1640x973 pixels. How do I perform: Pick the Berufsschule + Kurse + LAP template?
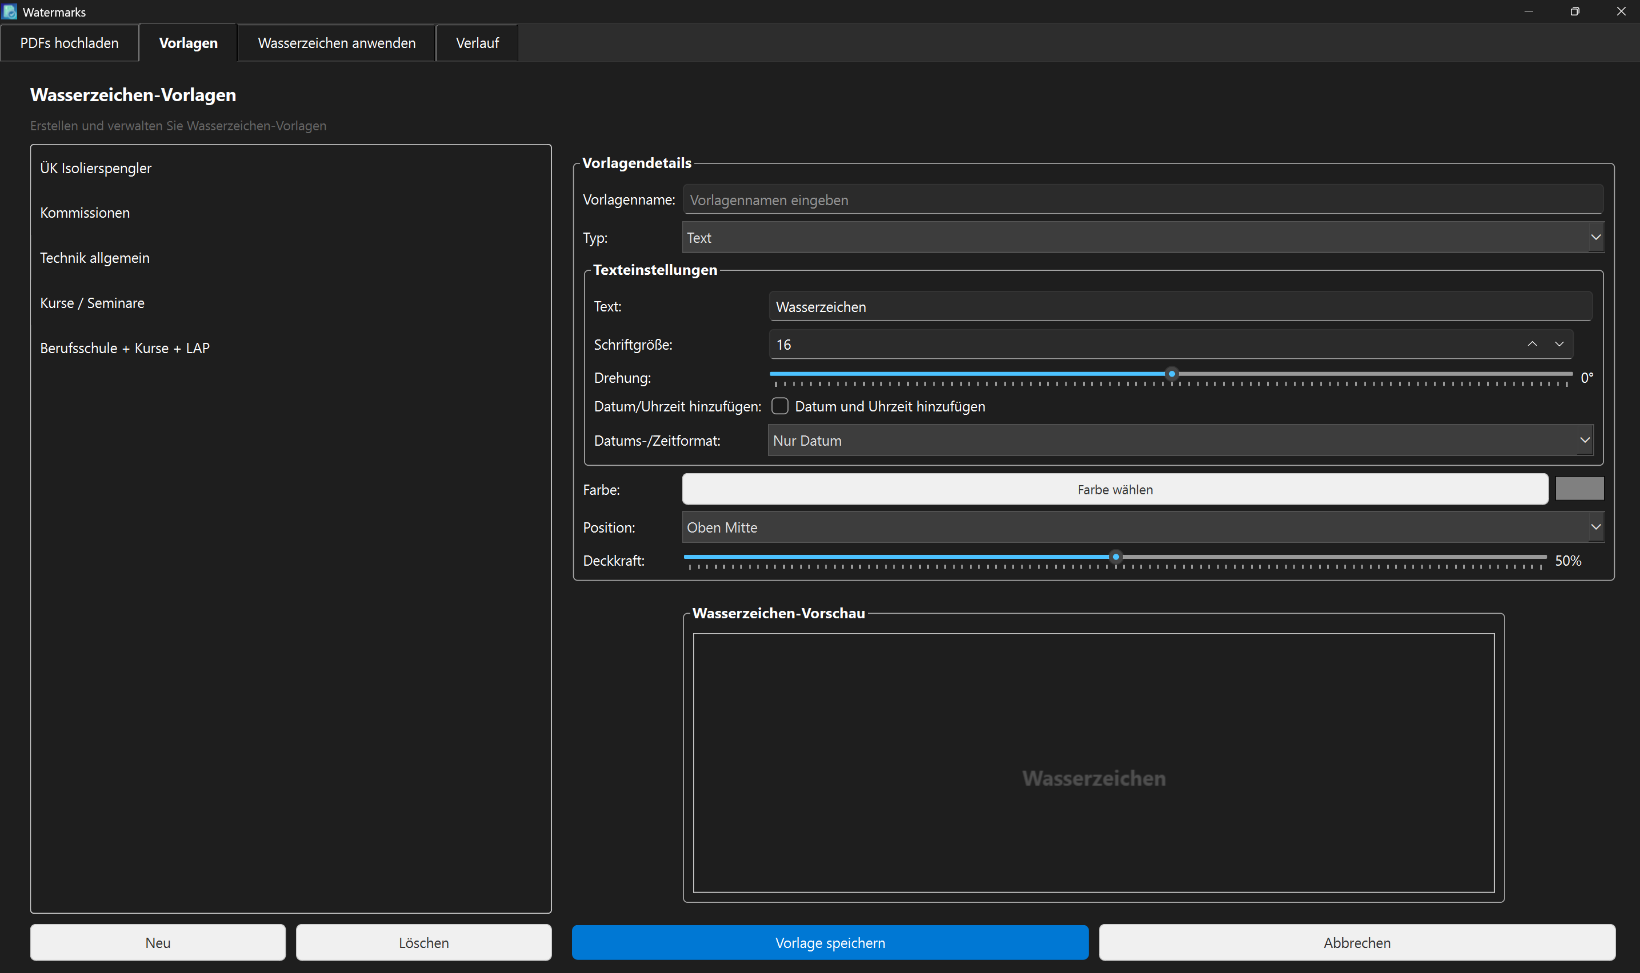pyautogui.click(x=290, y=348)
